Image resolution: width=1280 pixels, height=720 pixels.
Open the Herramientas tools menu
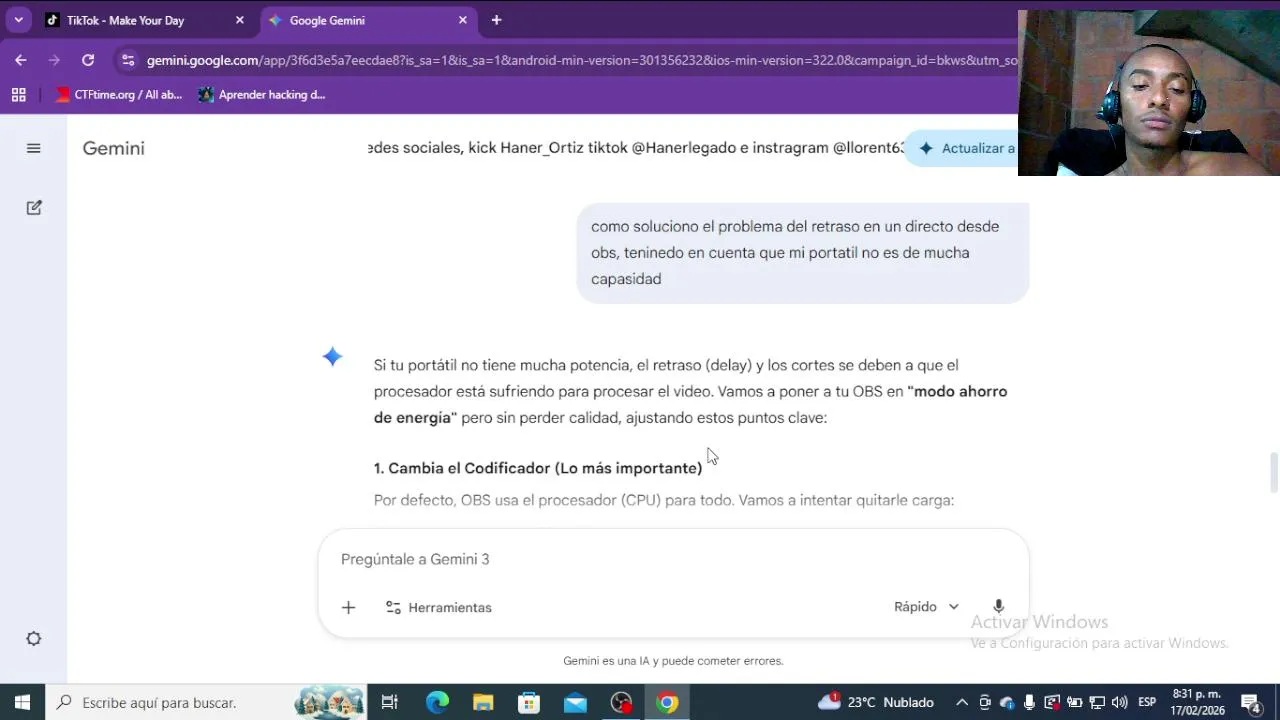pos(438,607)
